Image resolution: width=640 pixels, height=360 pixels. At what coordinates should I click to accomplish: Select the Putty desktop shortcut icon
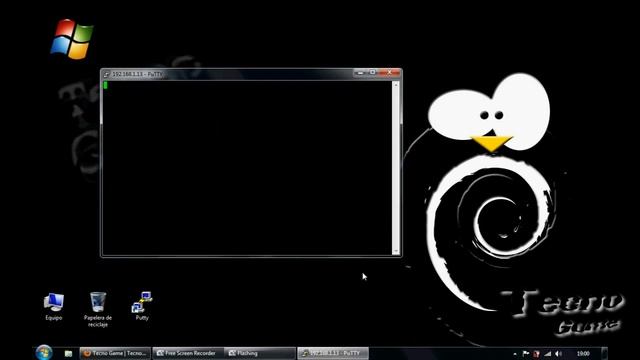pyautogui.click(x=142, y=306)
